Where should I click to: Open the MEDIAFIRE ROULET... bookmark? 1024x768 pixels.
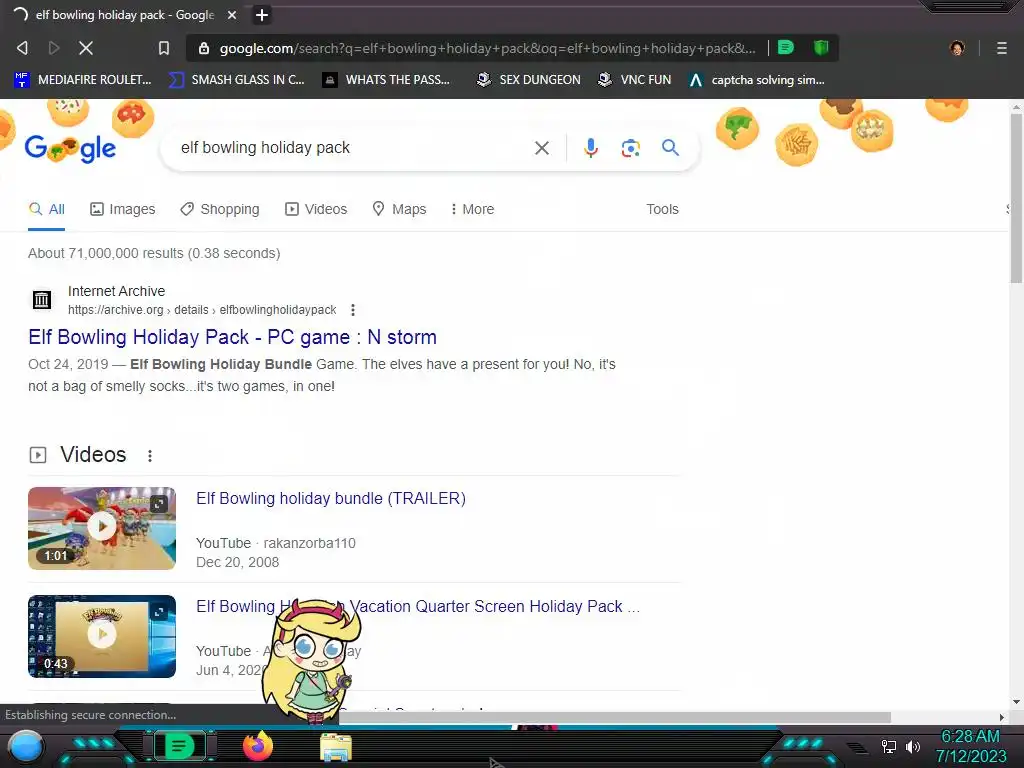click(82, 80)
